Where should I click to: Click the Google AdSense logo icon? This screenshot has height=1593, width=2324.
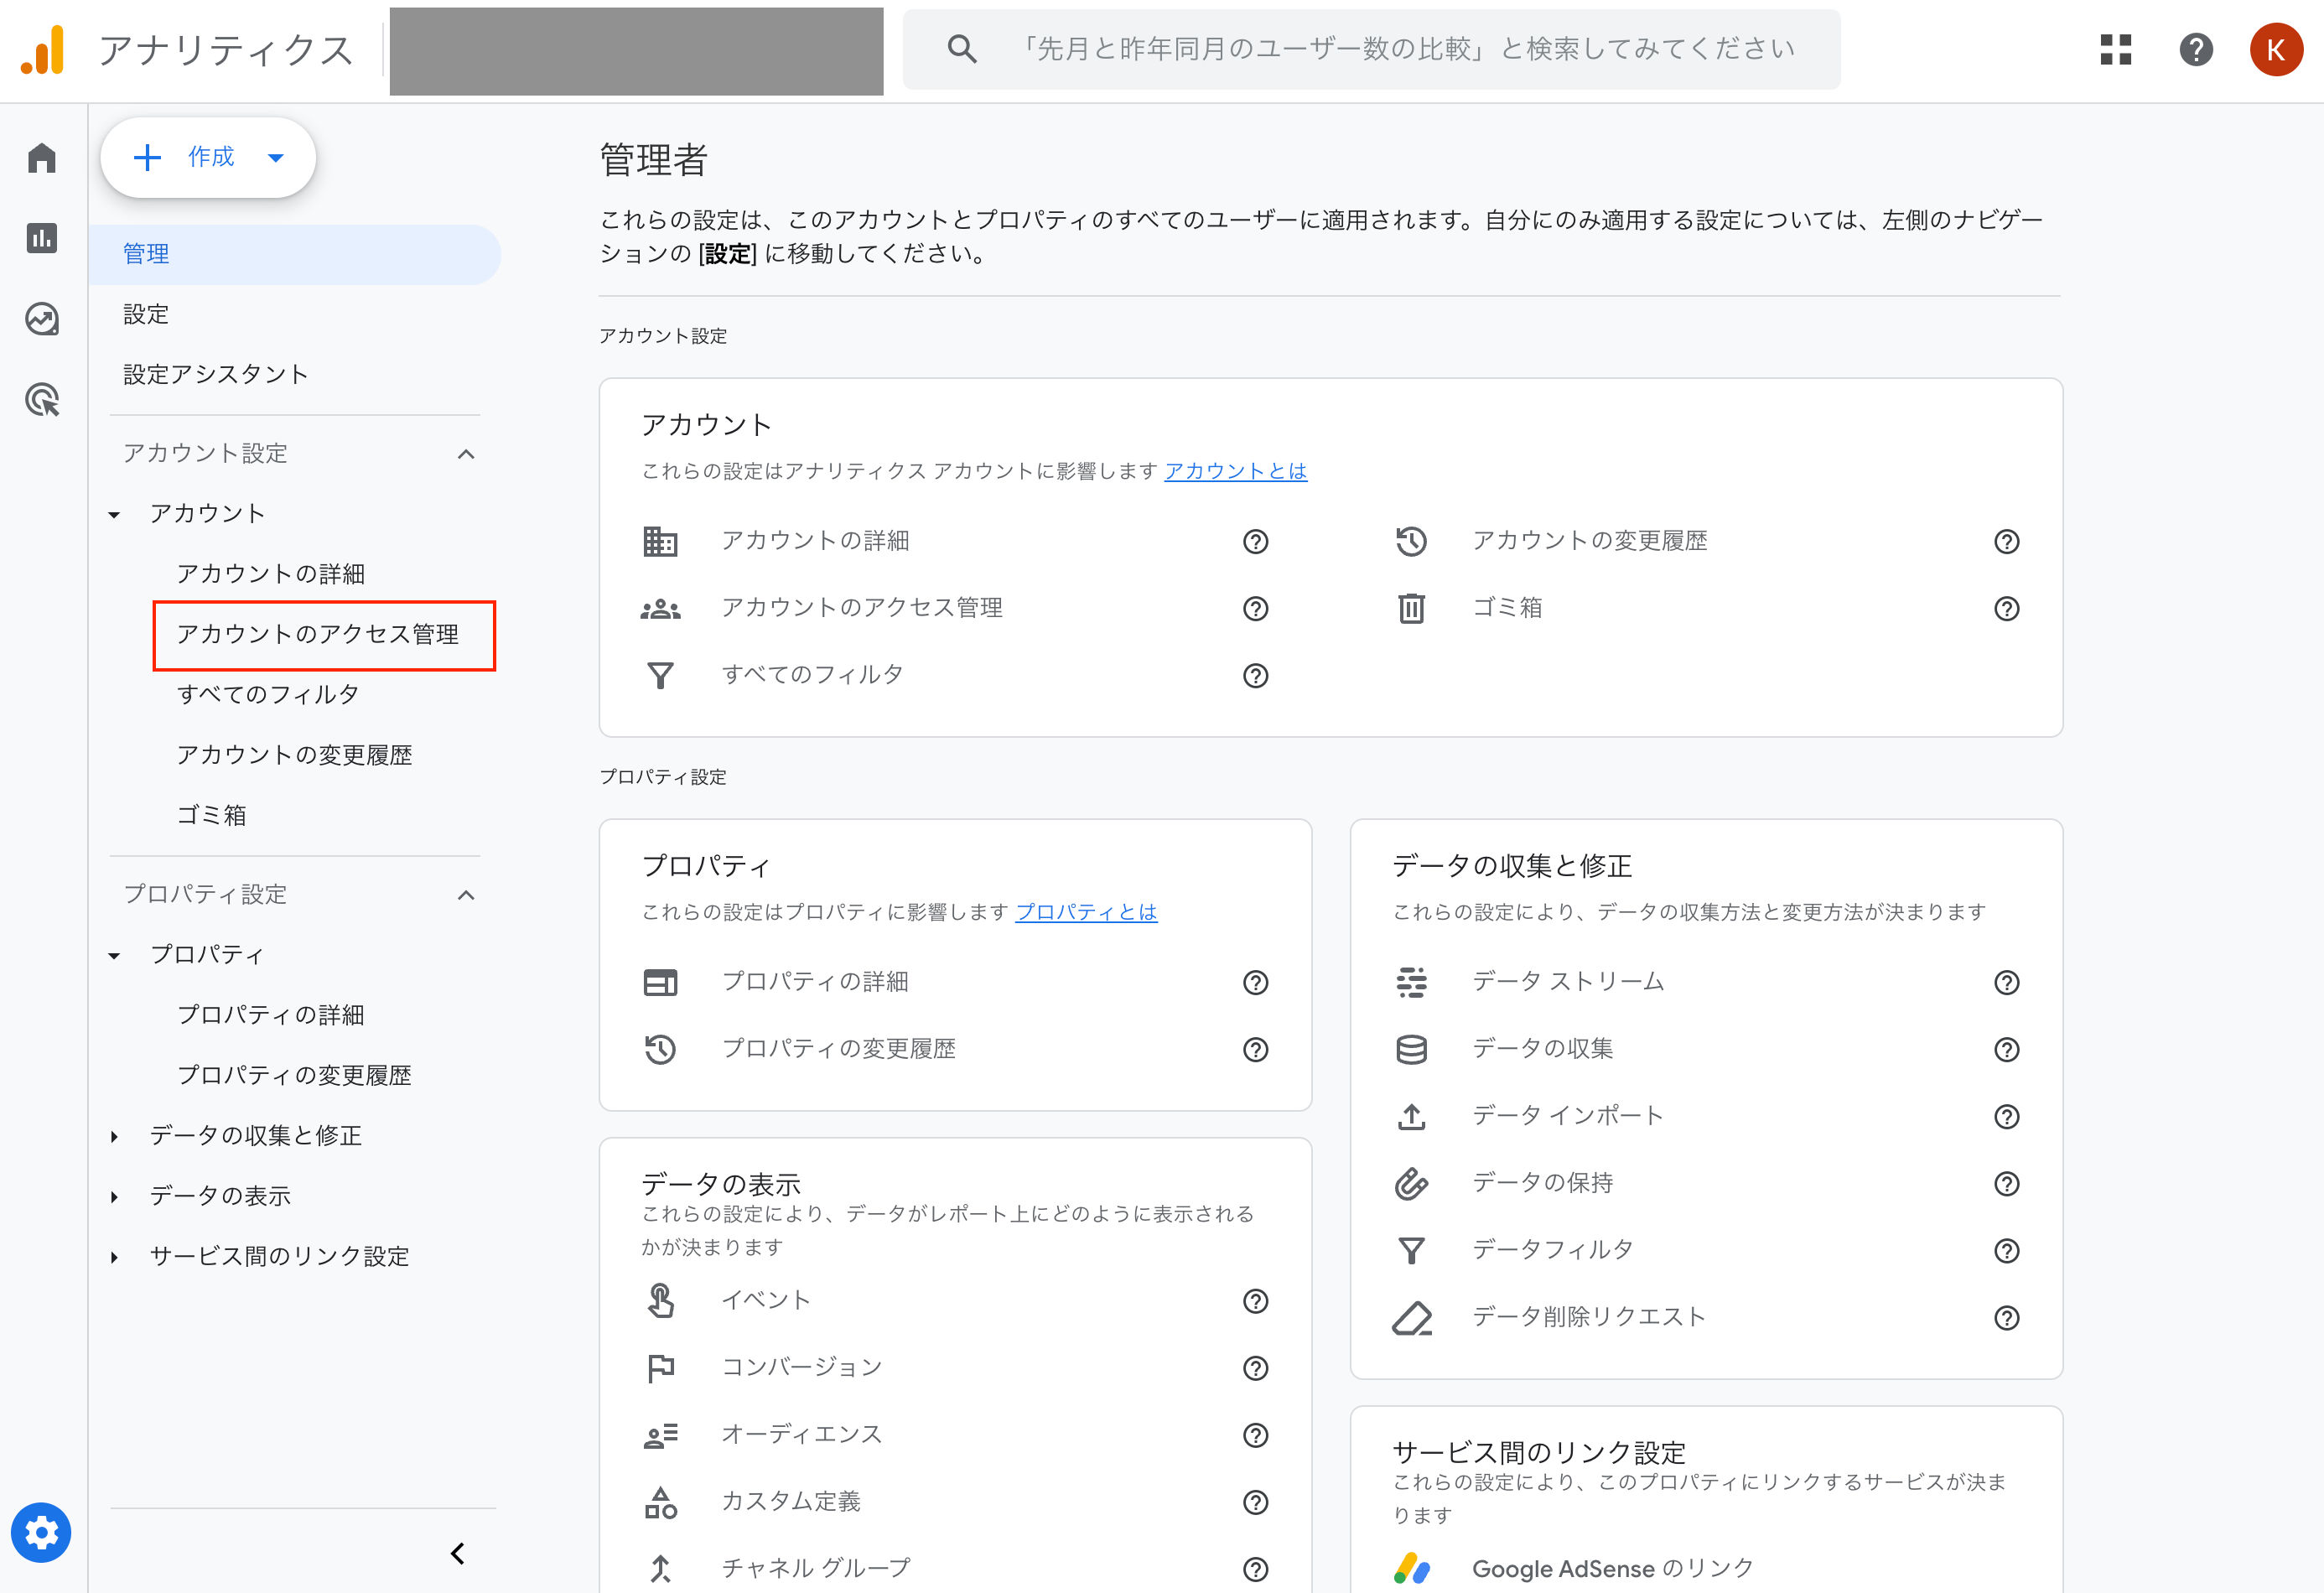(x=1411, y=1568)
